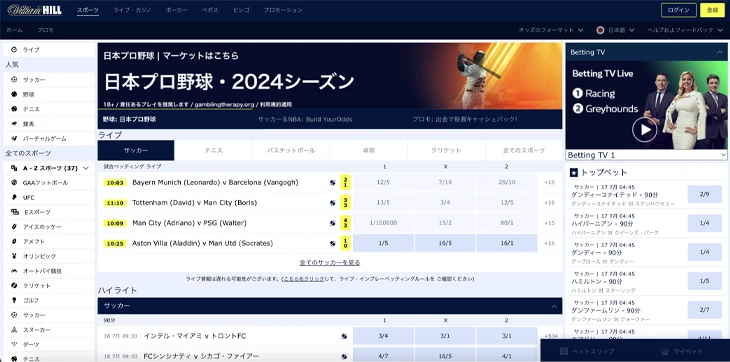Screen dimensions: 730x362
Task: Expand A - Z スポーツ (37) list
Action: coord(49,168)
